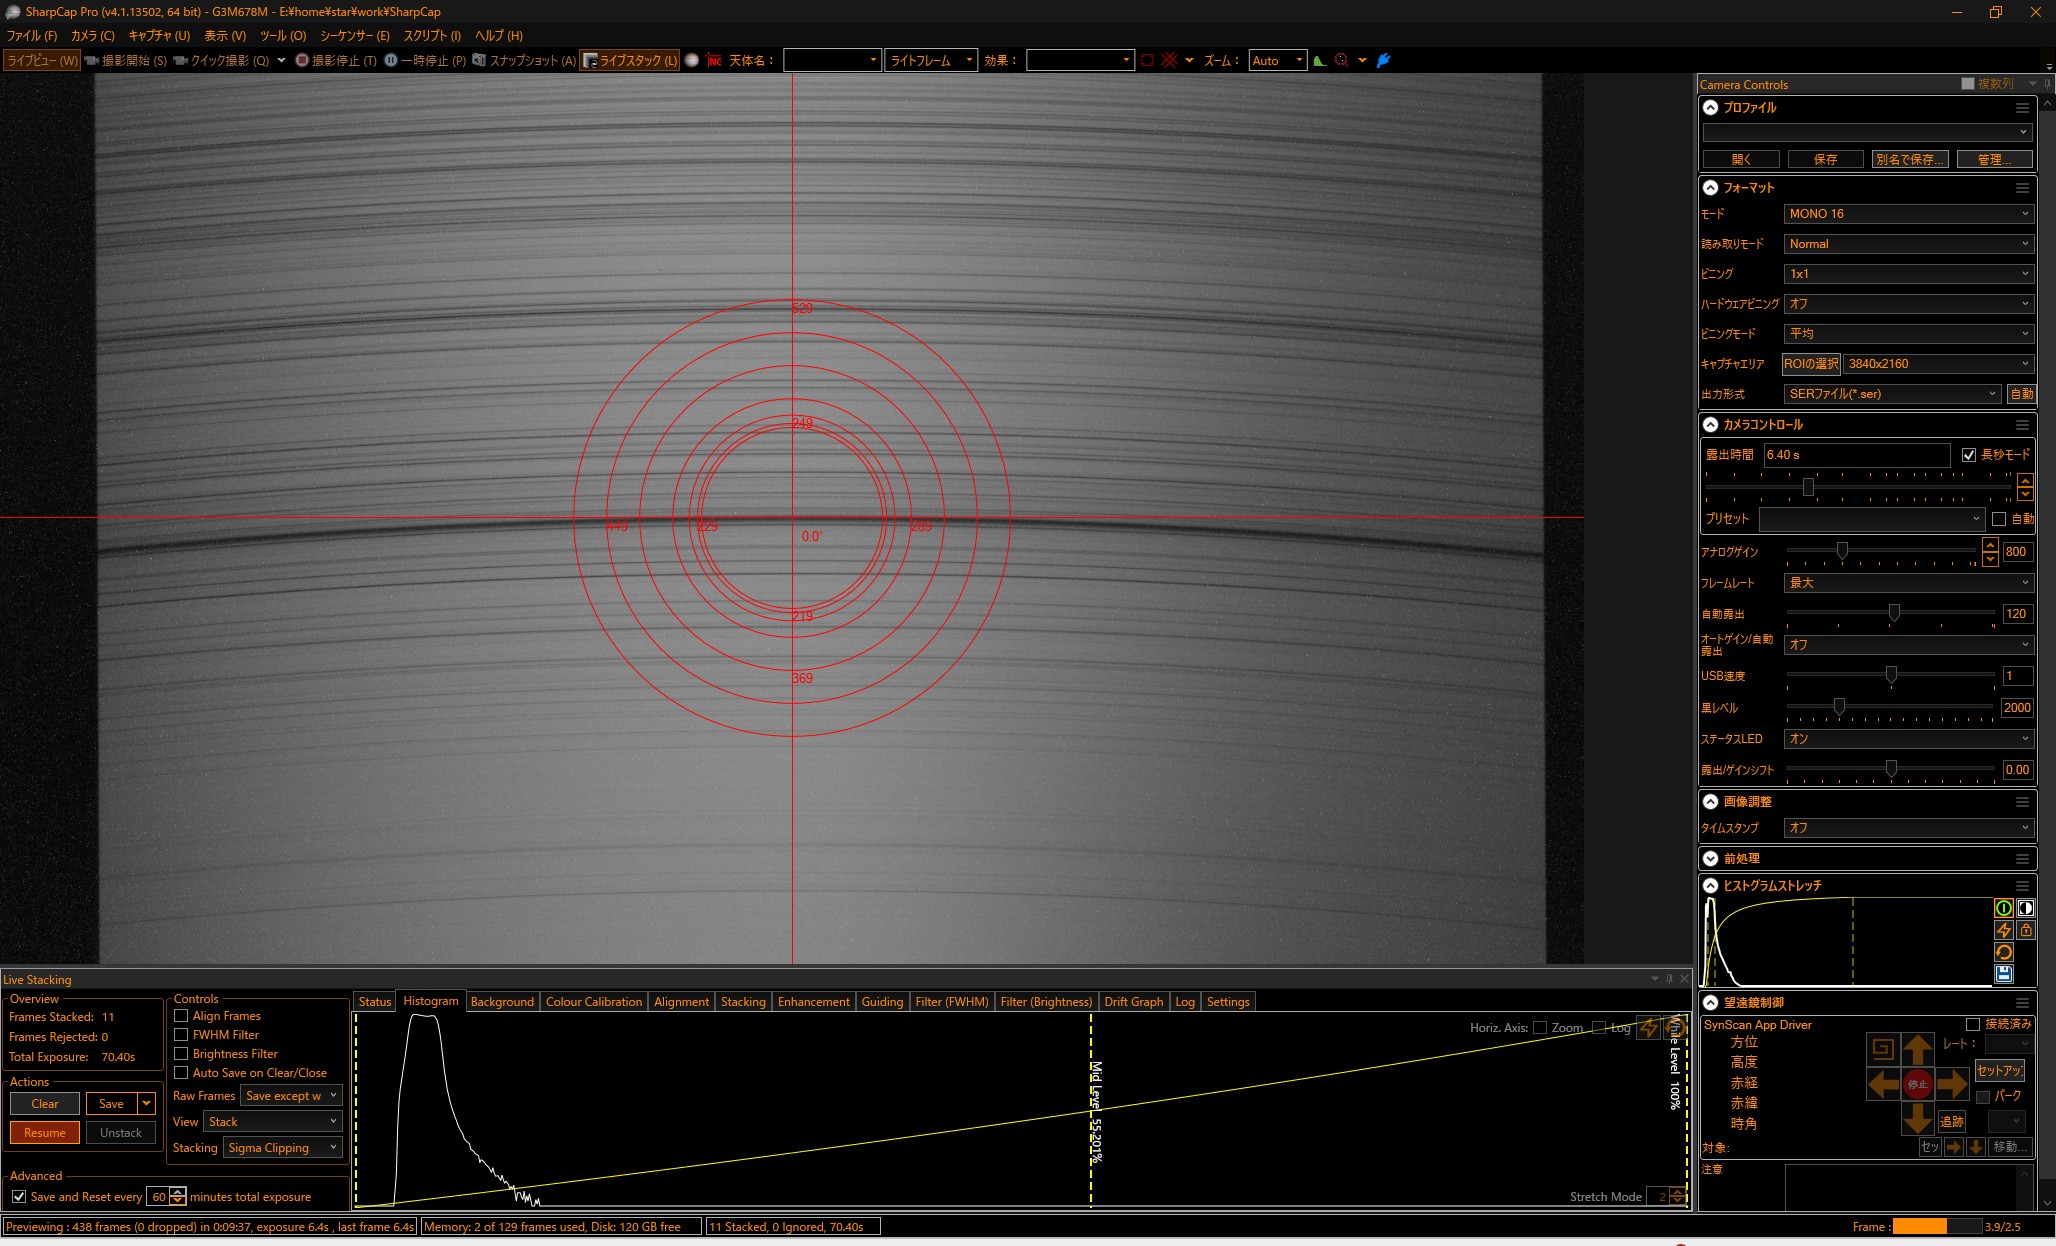Uncheck Save and Reset every checkbox

click(19, 1197)
